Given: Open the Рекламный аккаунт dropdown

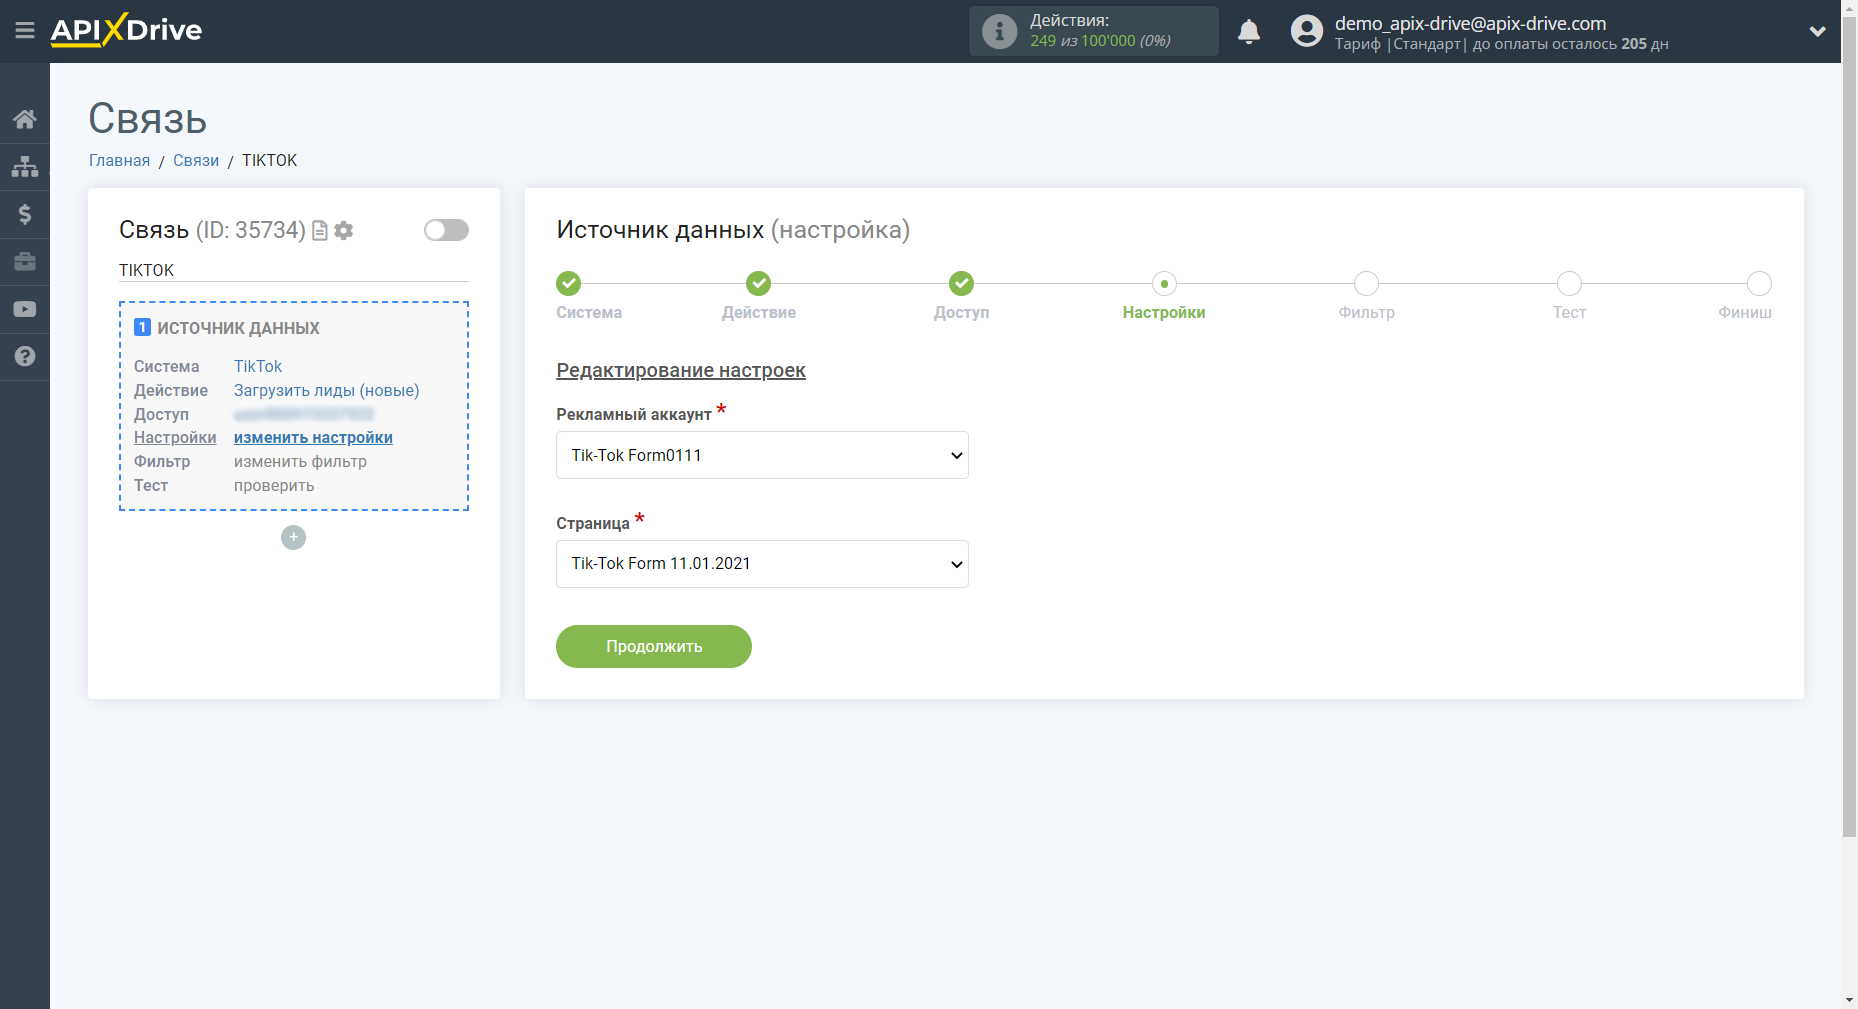Looking at the screenshot, I should pos(762,455).
